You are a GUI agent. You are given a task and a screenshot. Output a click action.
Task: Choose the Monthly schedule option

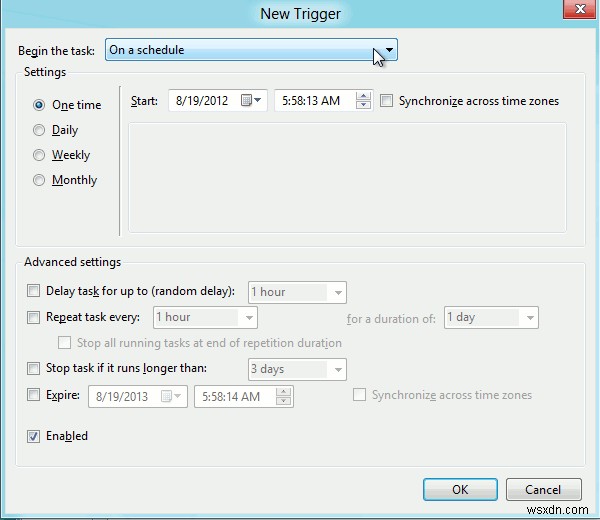pyautogui.click(x=39, y=180)
